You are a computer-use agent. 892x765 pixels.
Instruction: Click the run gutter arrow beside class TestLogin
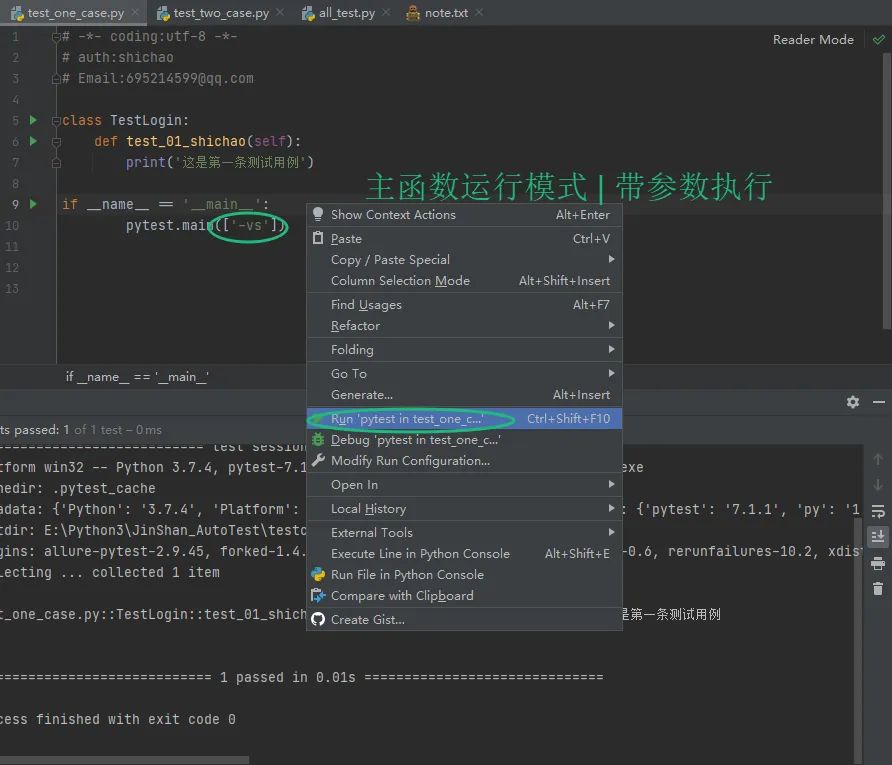point(34,120)
